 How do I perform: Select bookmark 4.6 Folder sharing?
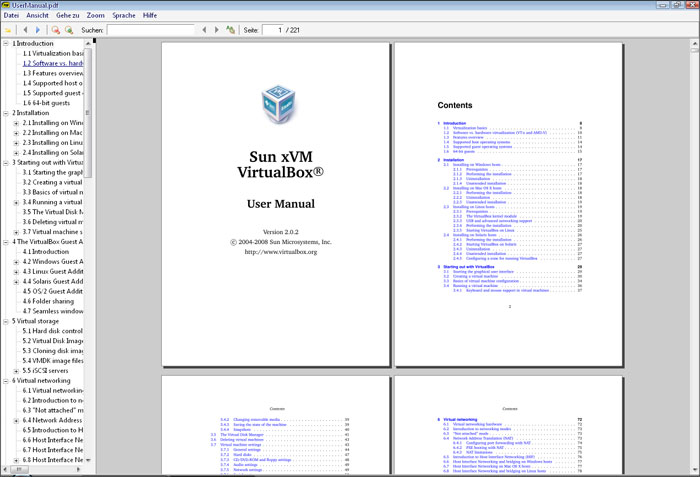coord(53,301)
